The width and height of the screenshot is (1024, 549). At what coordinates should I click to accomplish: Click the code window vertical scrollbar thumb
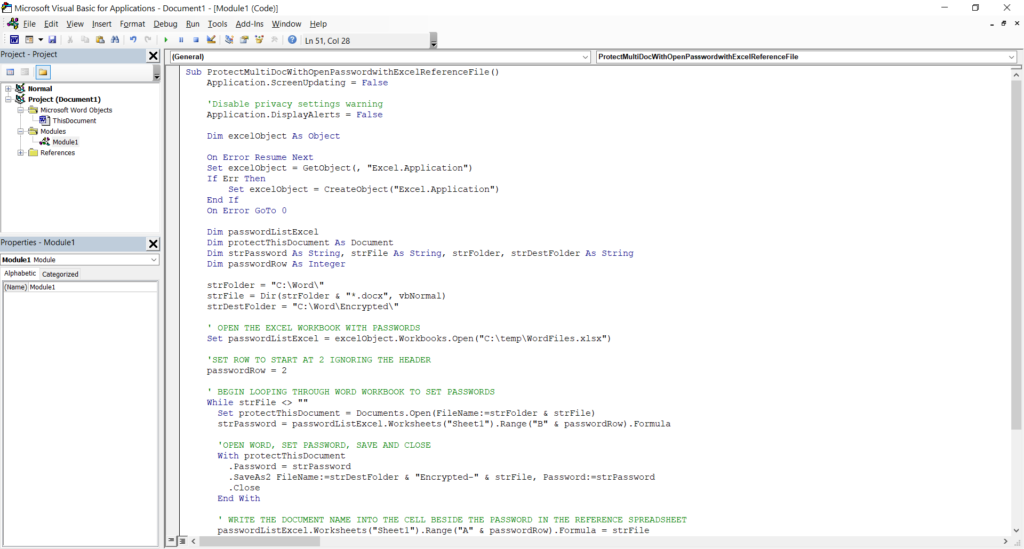1016,255
